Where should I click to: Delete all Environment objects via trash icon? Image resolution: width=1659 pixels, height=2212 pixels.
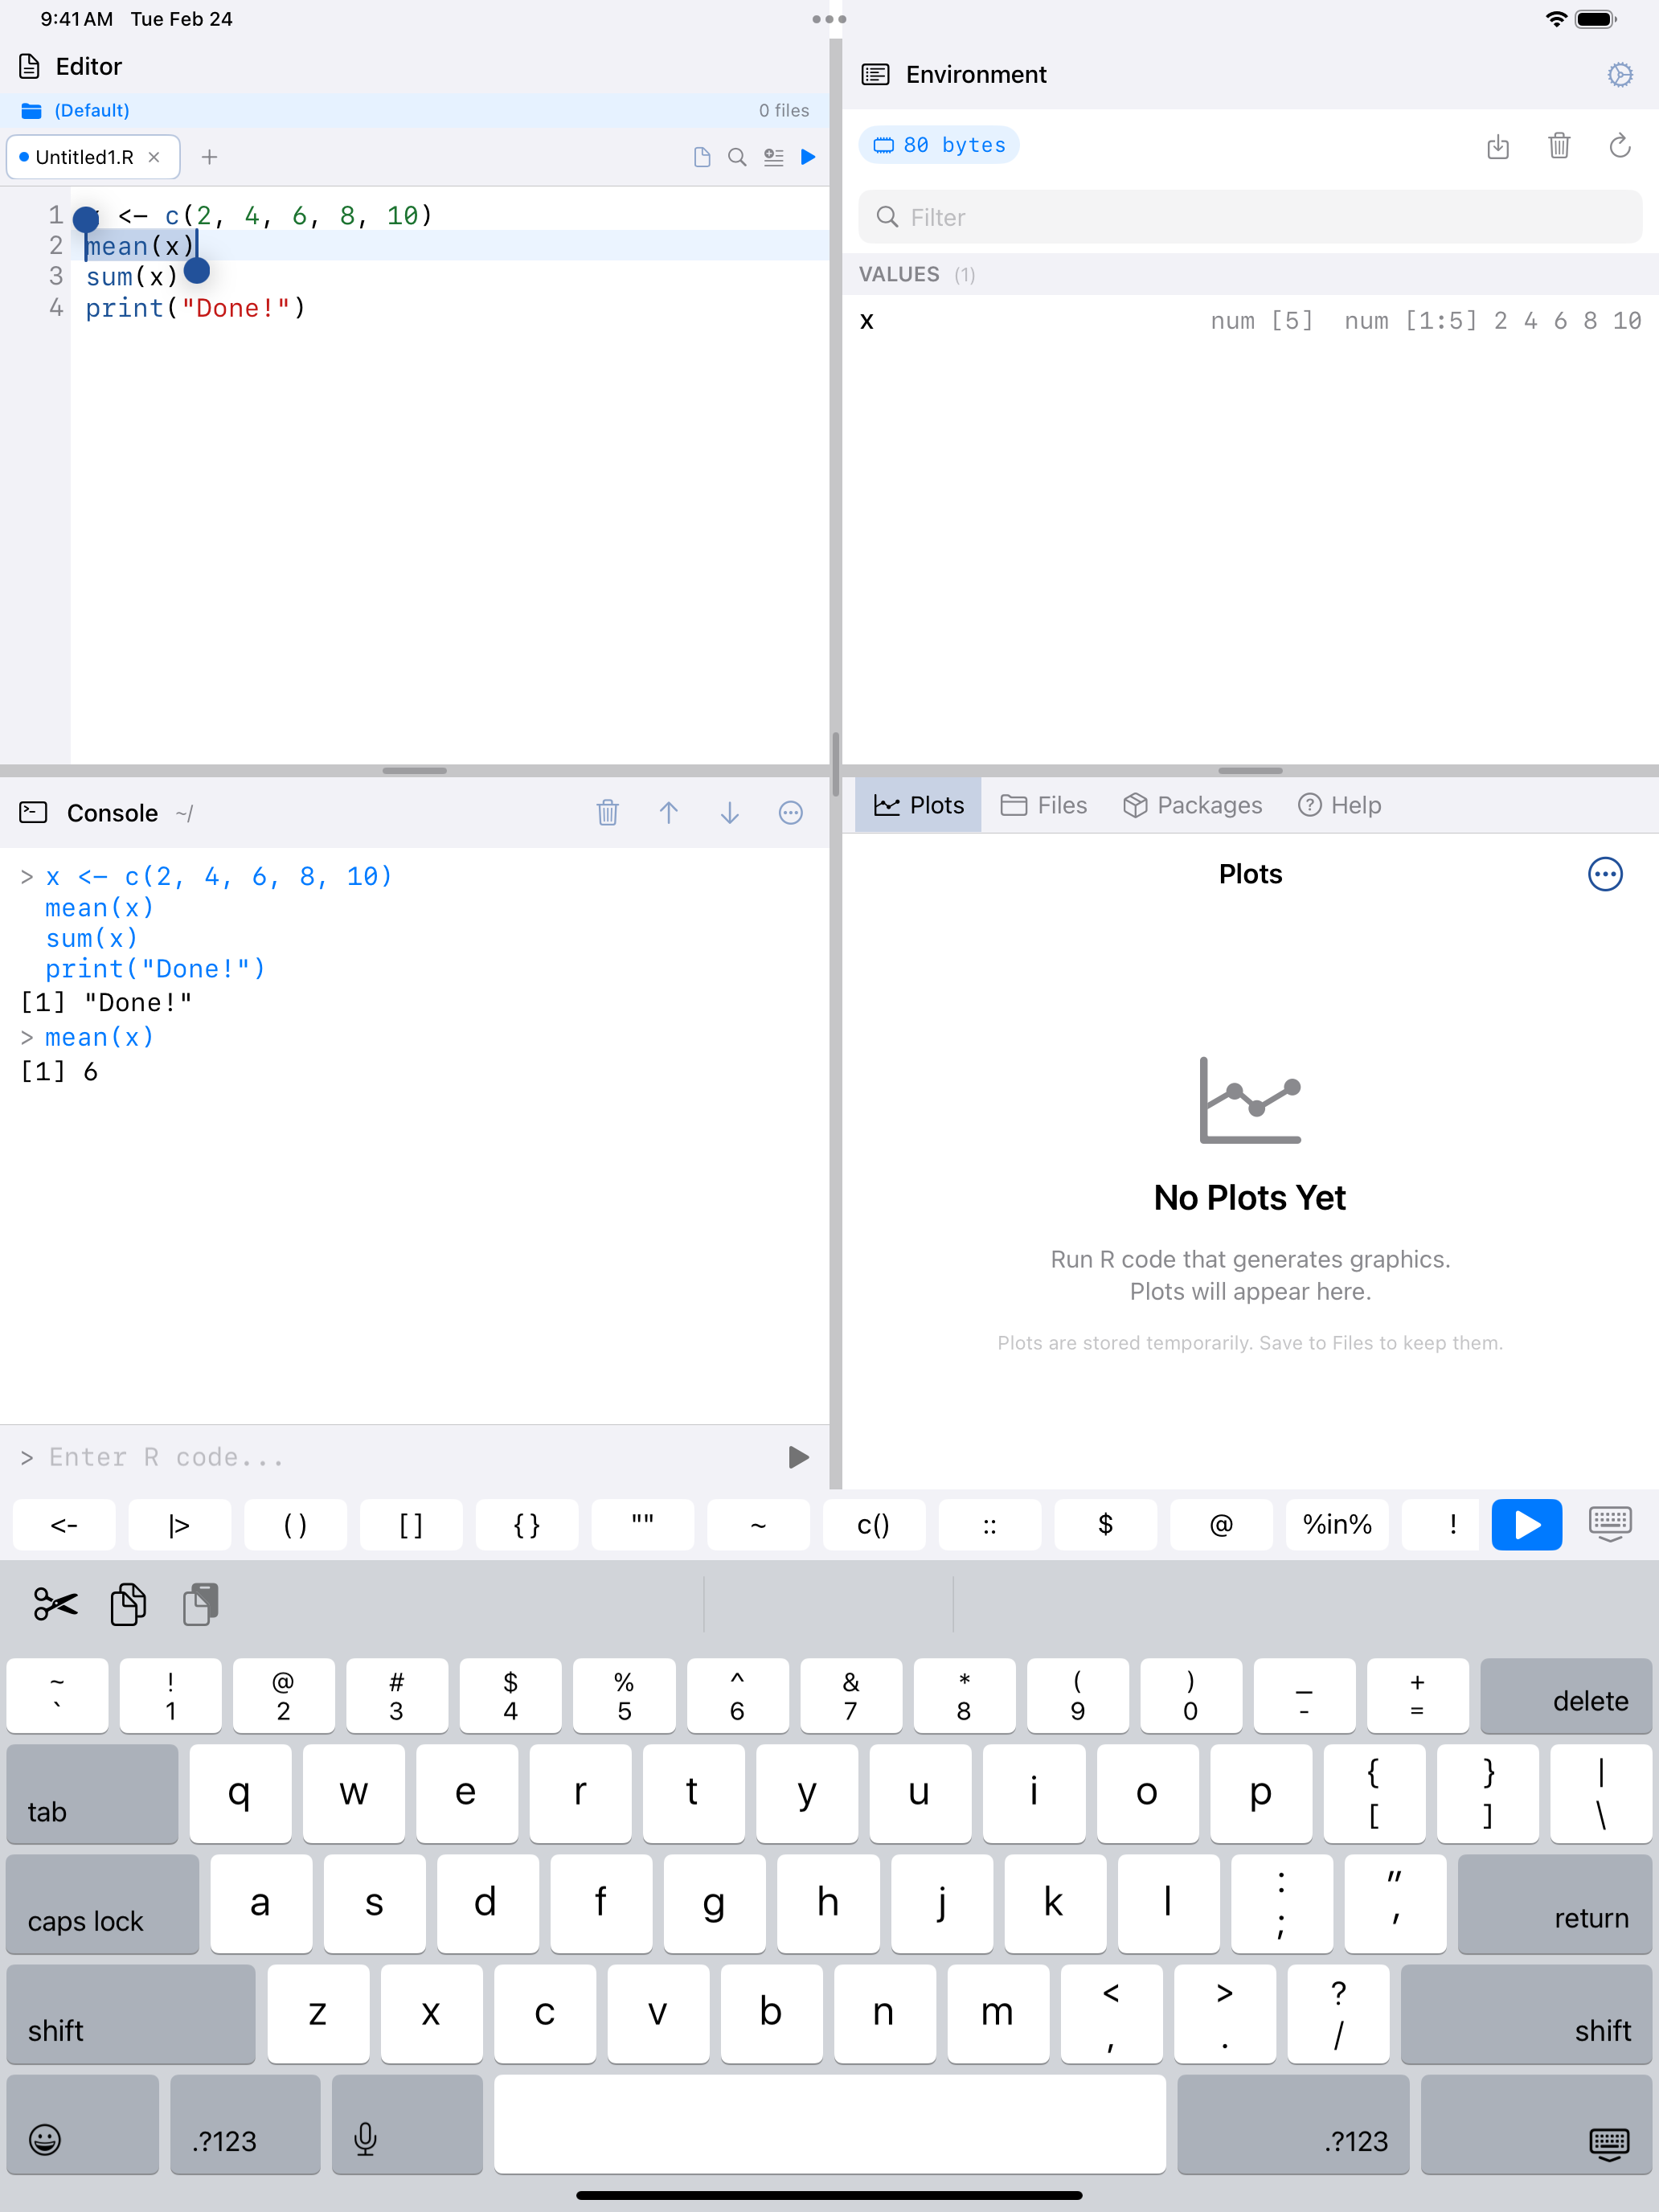point(1559,147)
